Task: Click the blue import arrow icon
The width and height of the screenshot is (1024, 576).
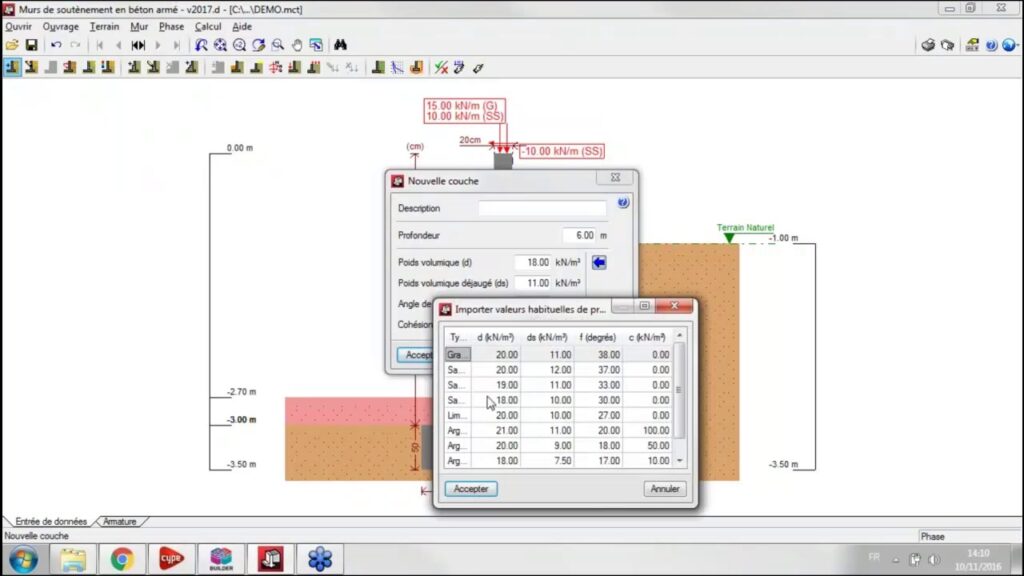Action: point(599,262)
